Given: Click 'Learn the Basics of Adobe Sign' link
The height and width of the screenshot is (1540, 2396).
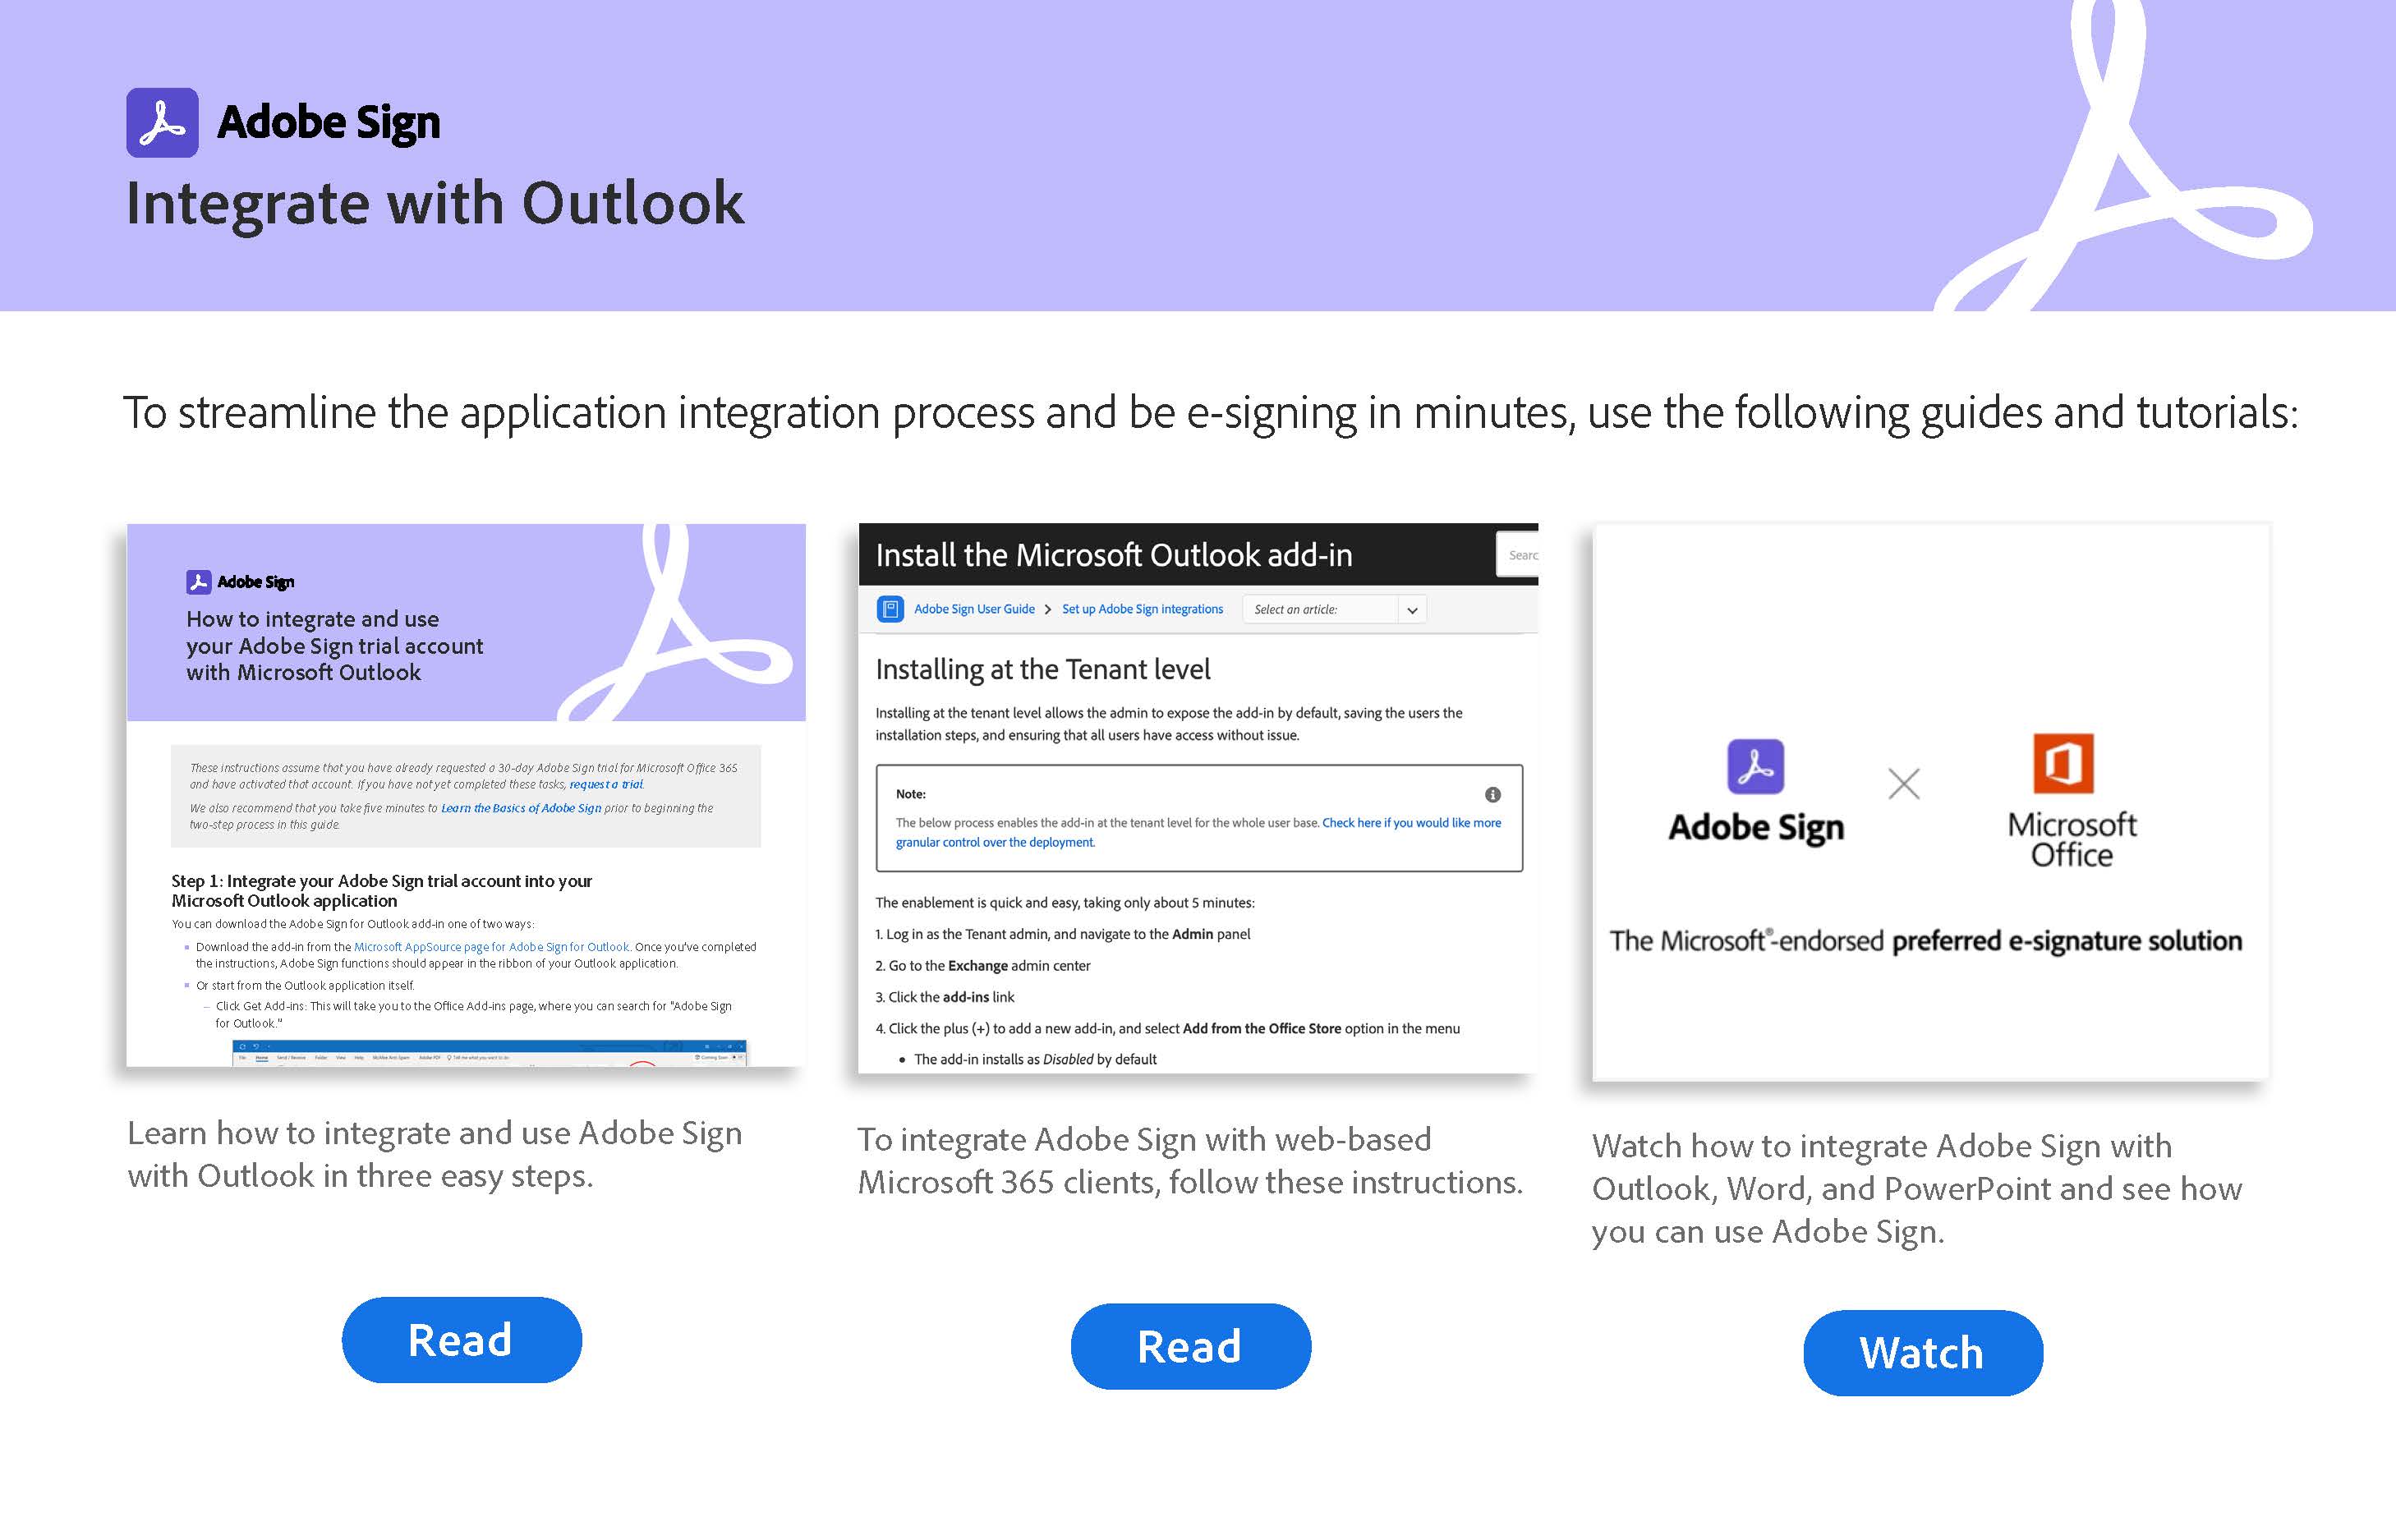Looking at the screenshot, I should pyautogui.click(x=521, y=808).
